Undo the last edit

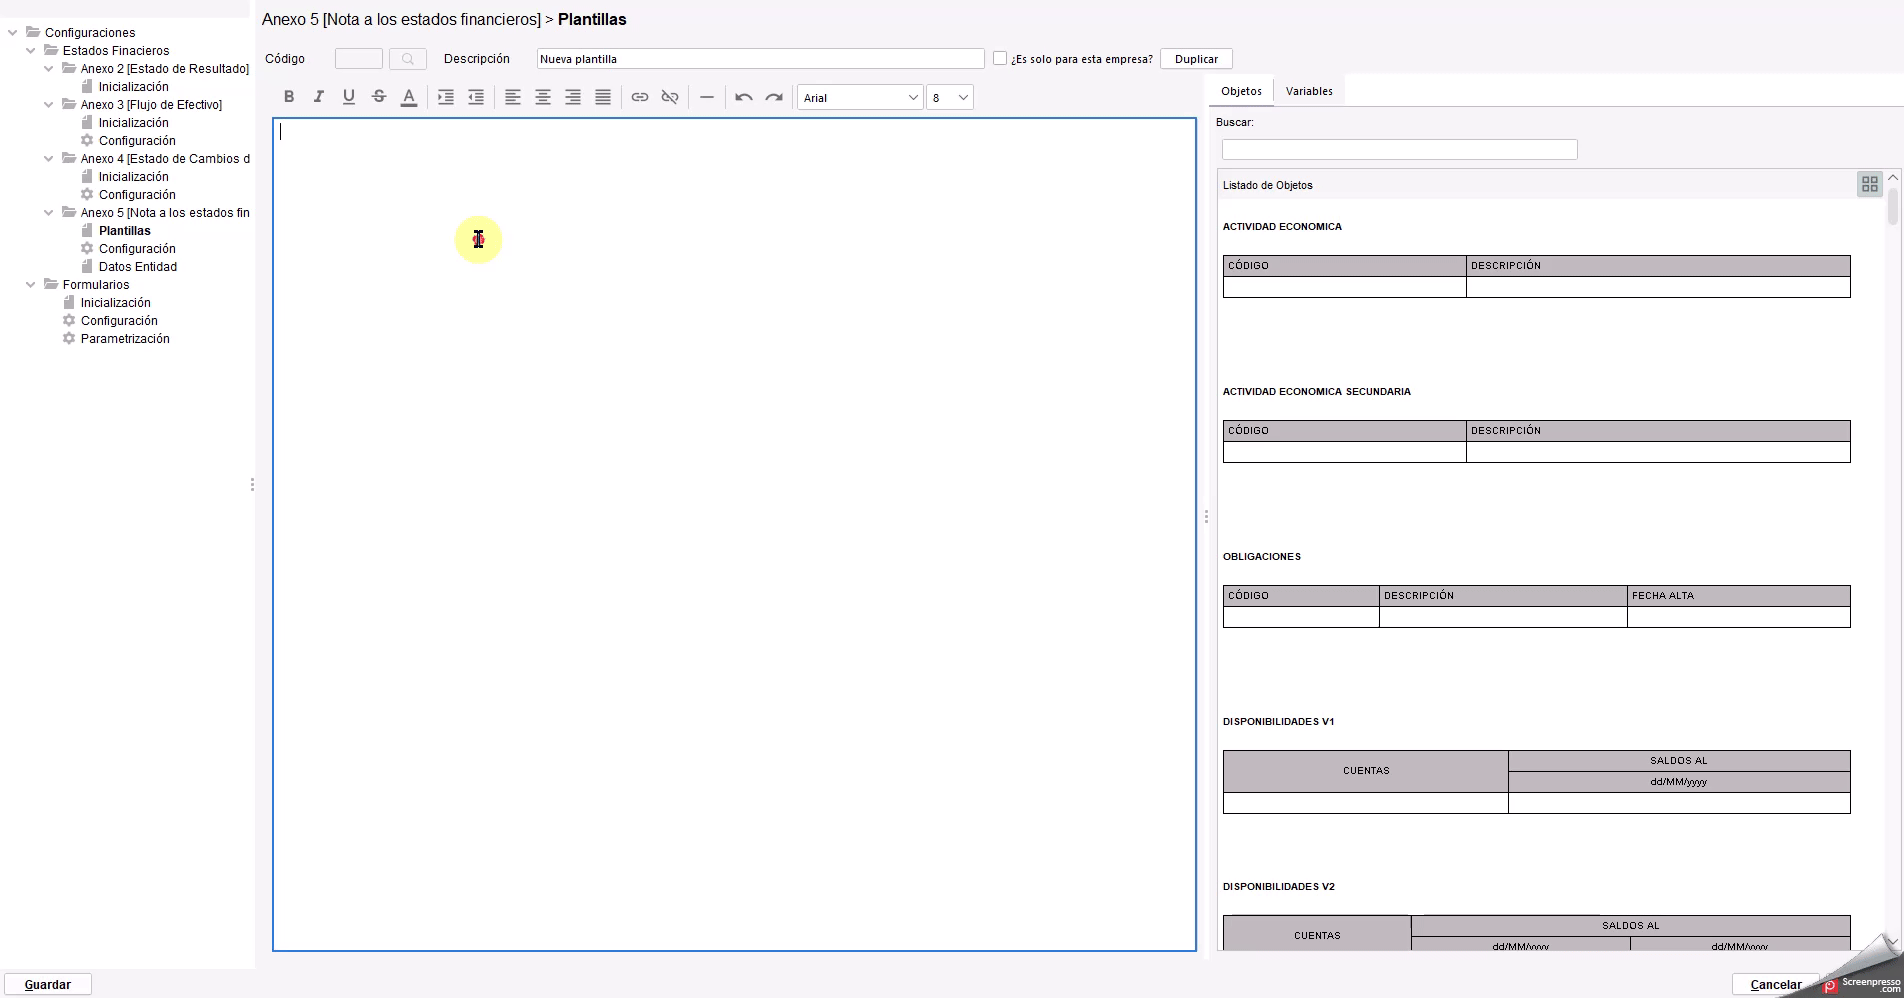coord(744,97)
